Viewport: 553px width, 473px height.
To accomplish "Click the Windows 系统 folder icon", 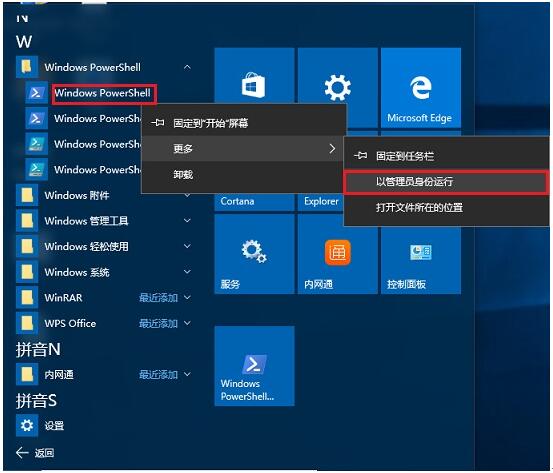I will (27, 272).
